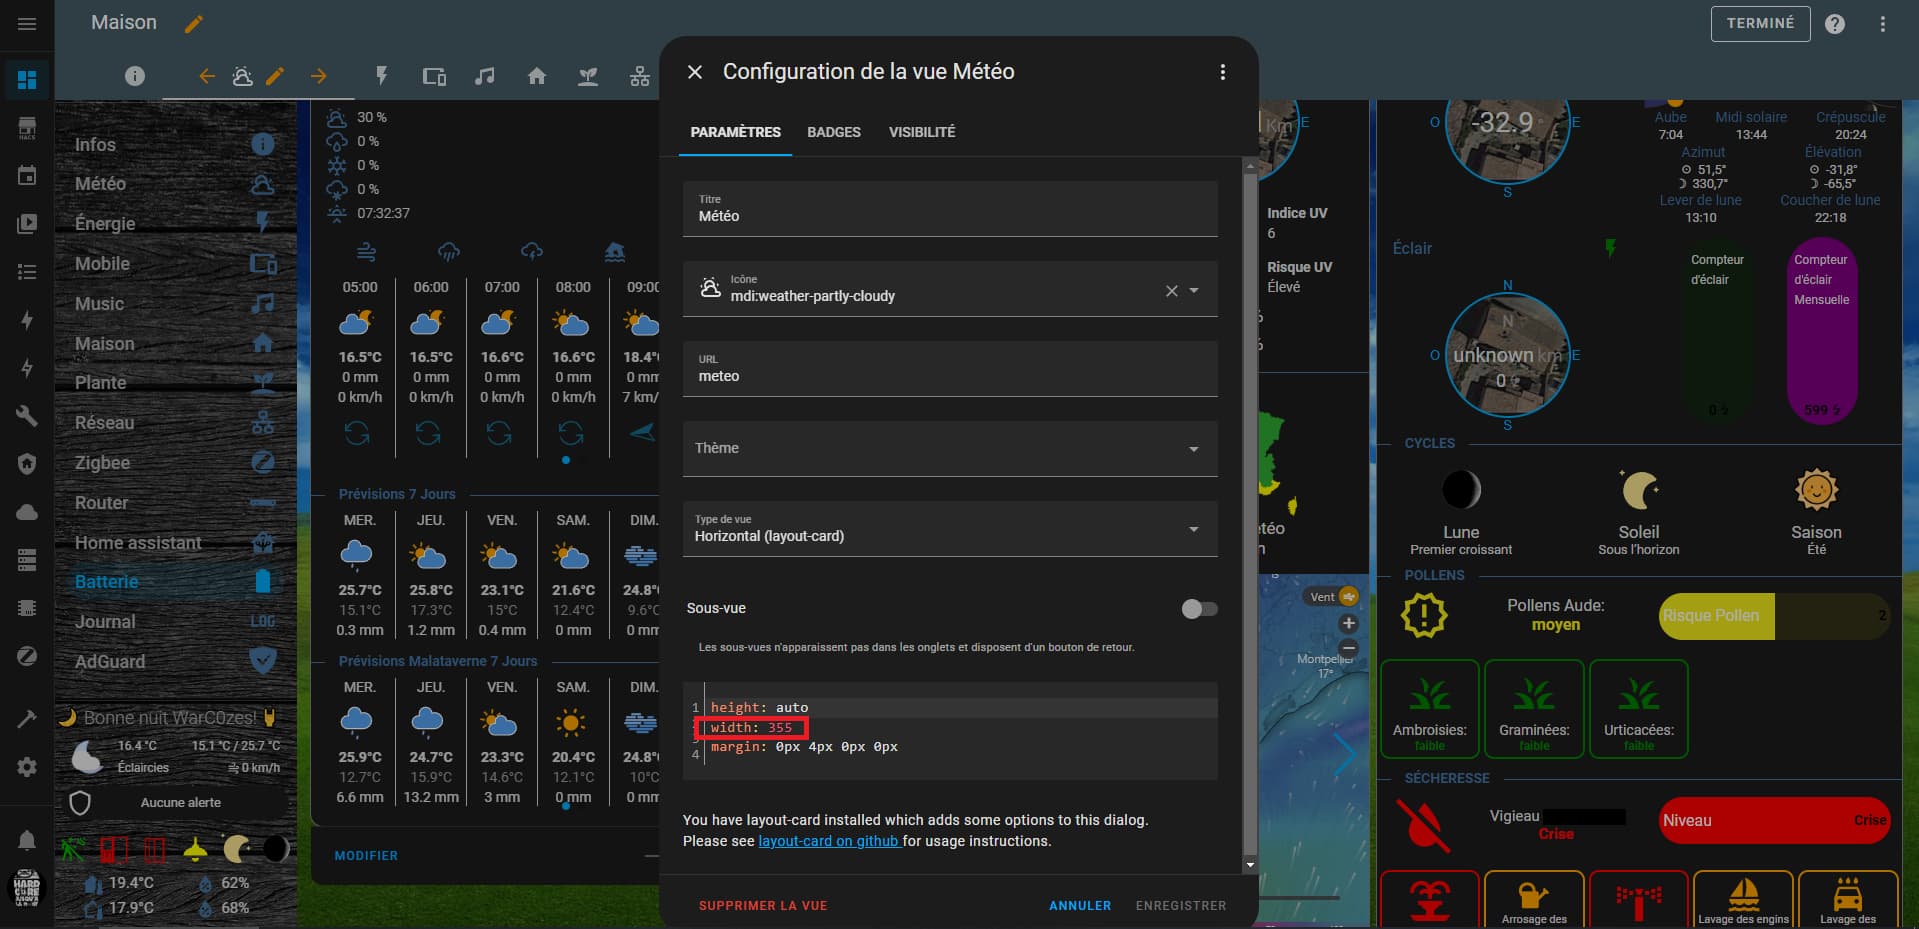Expand the Thème dropdown
Image resolution: width=1919 pixels, height=929 pixels.
point(1193,449)
